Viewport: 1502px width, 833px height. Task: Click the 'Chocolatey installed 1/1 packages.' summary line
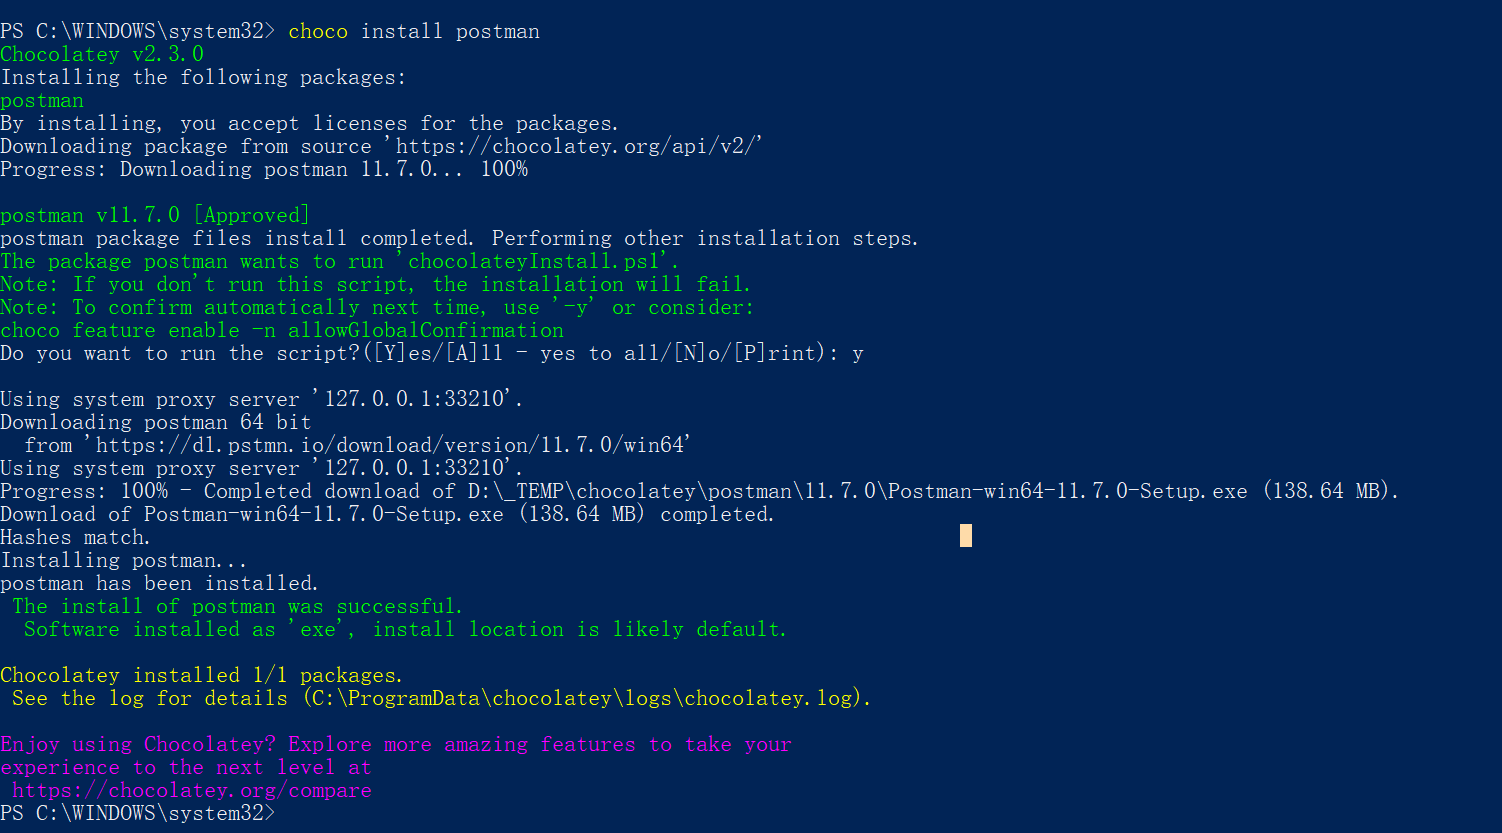pyautogui.click(x=201, y=675)
